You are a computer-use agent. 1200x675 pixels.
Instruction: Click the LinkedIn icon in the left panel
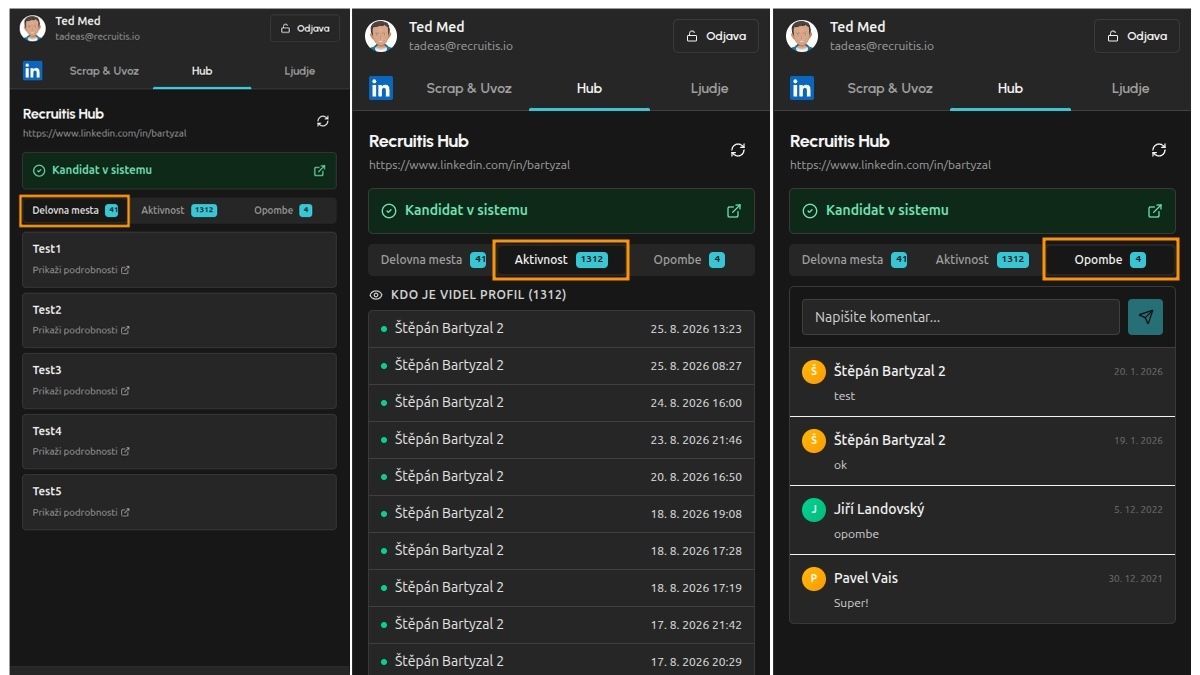pos(33,71)
